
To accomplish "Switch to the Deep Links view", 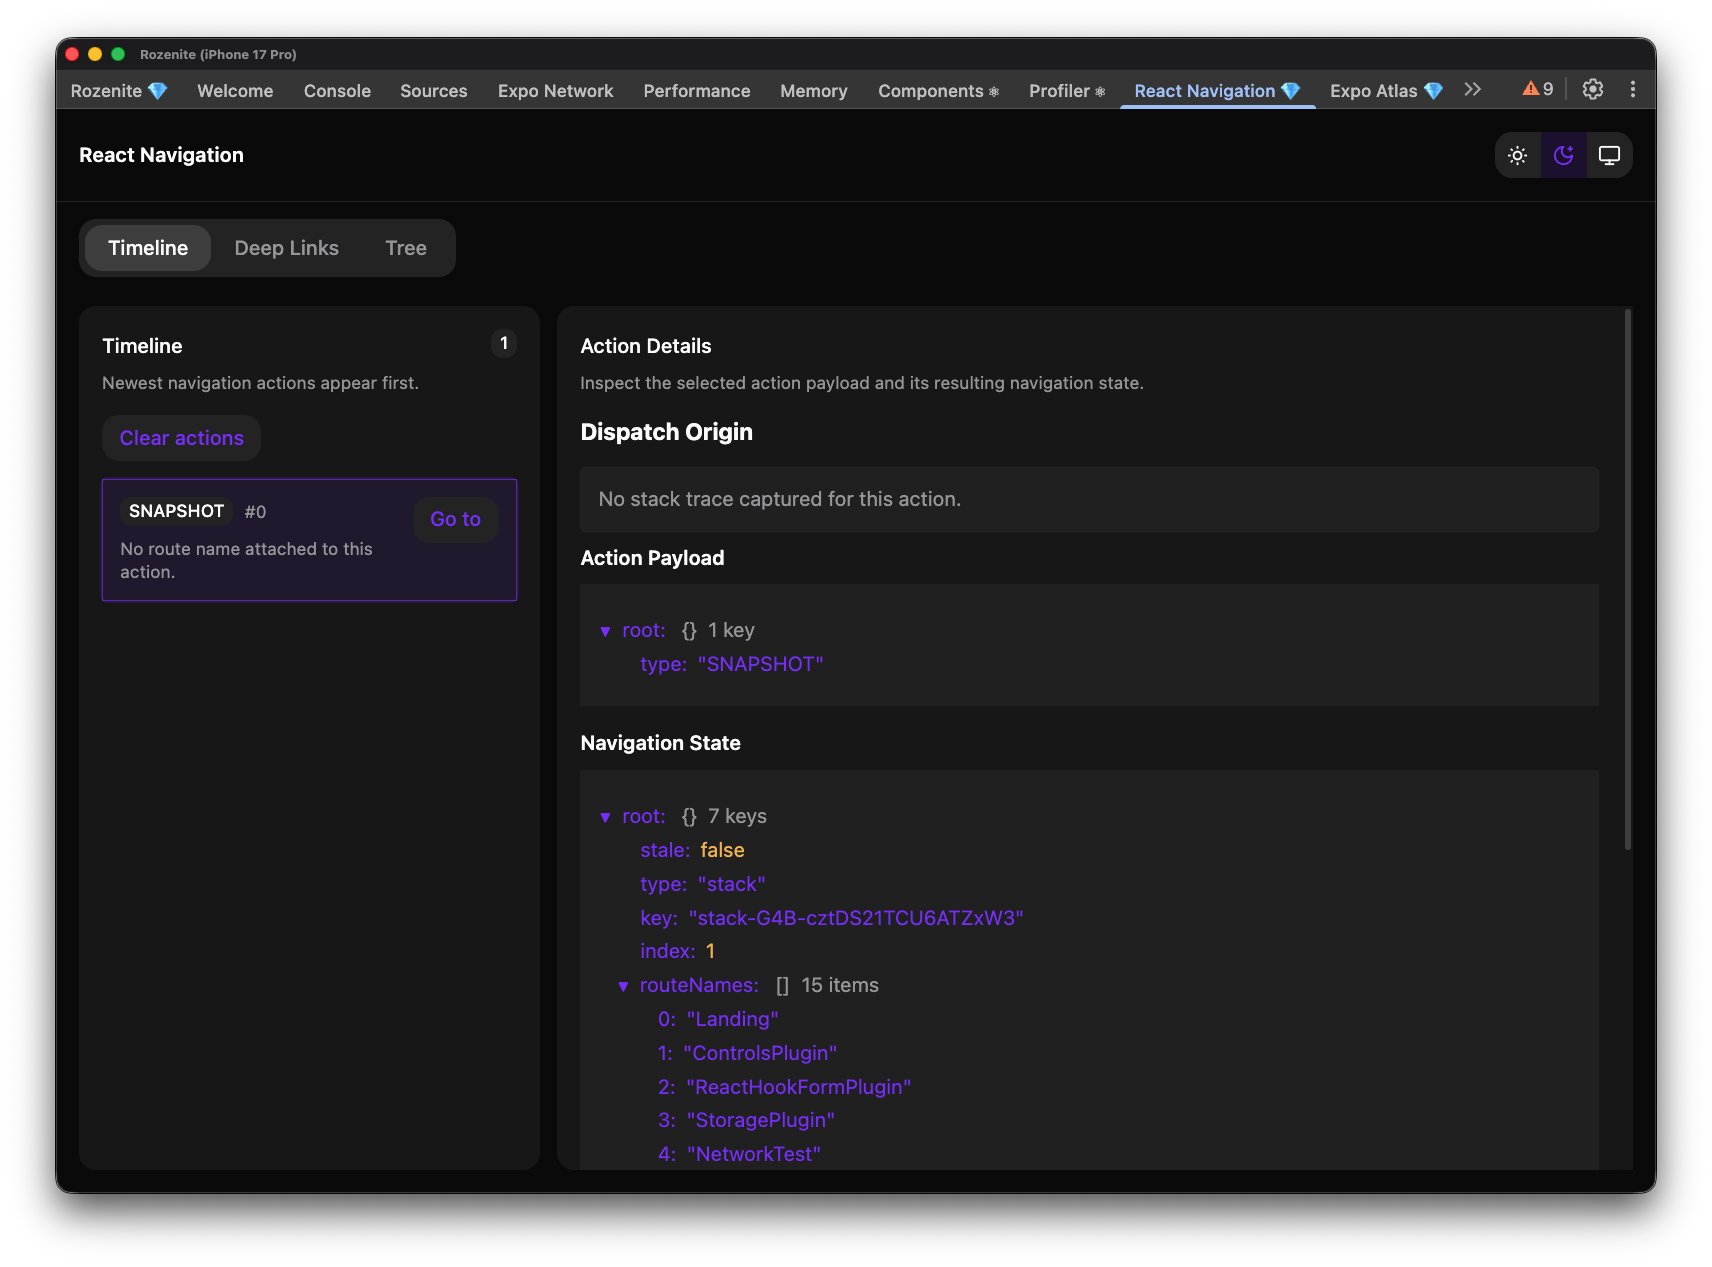I will coord(286,248).
